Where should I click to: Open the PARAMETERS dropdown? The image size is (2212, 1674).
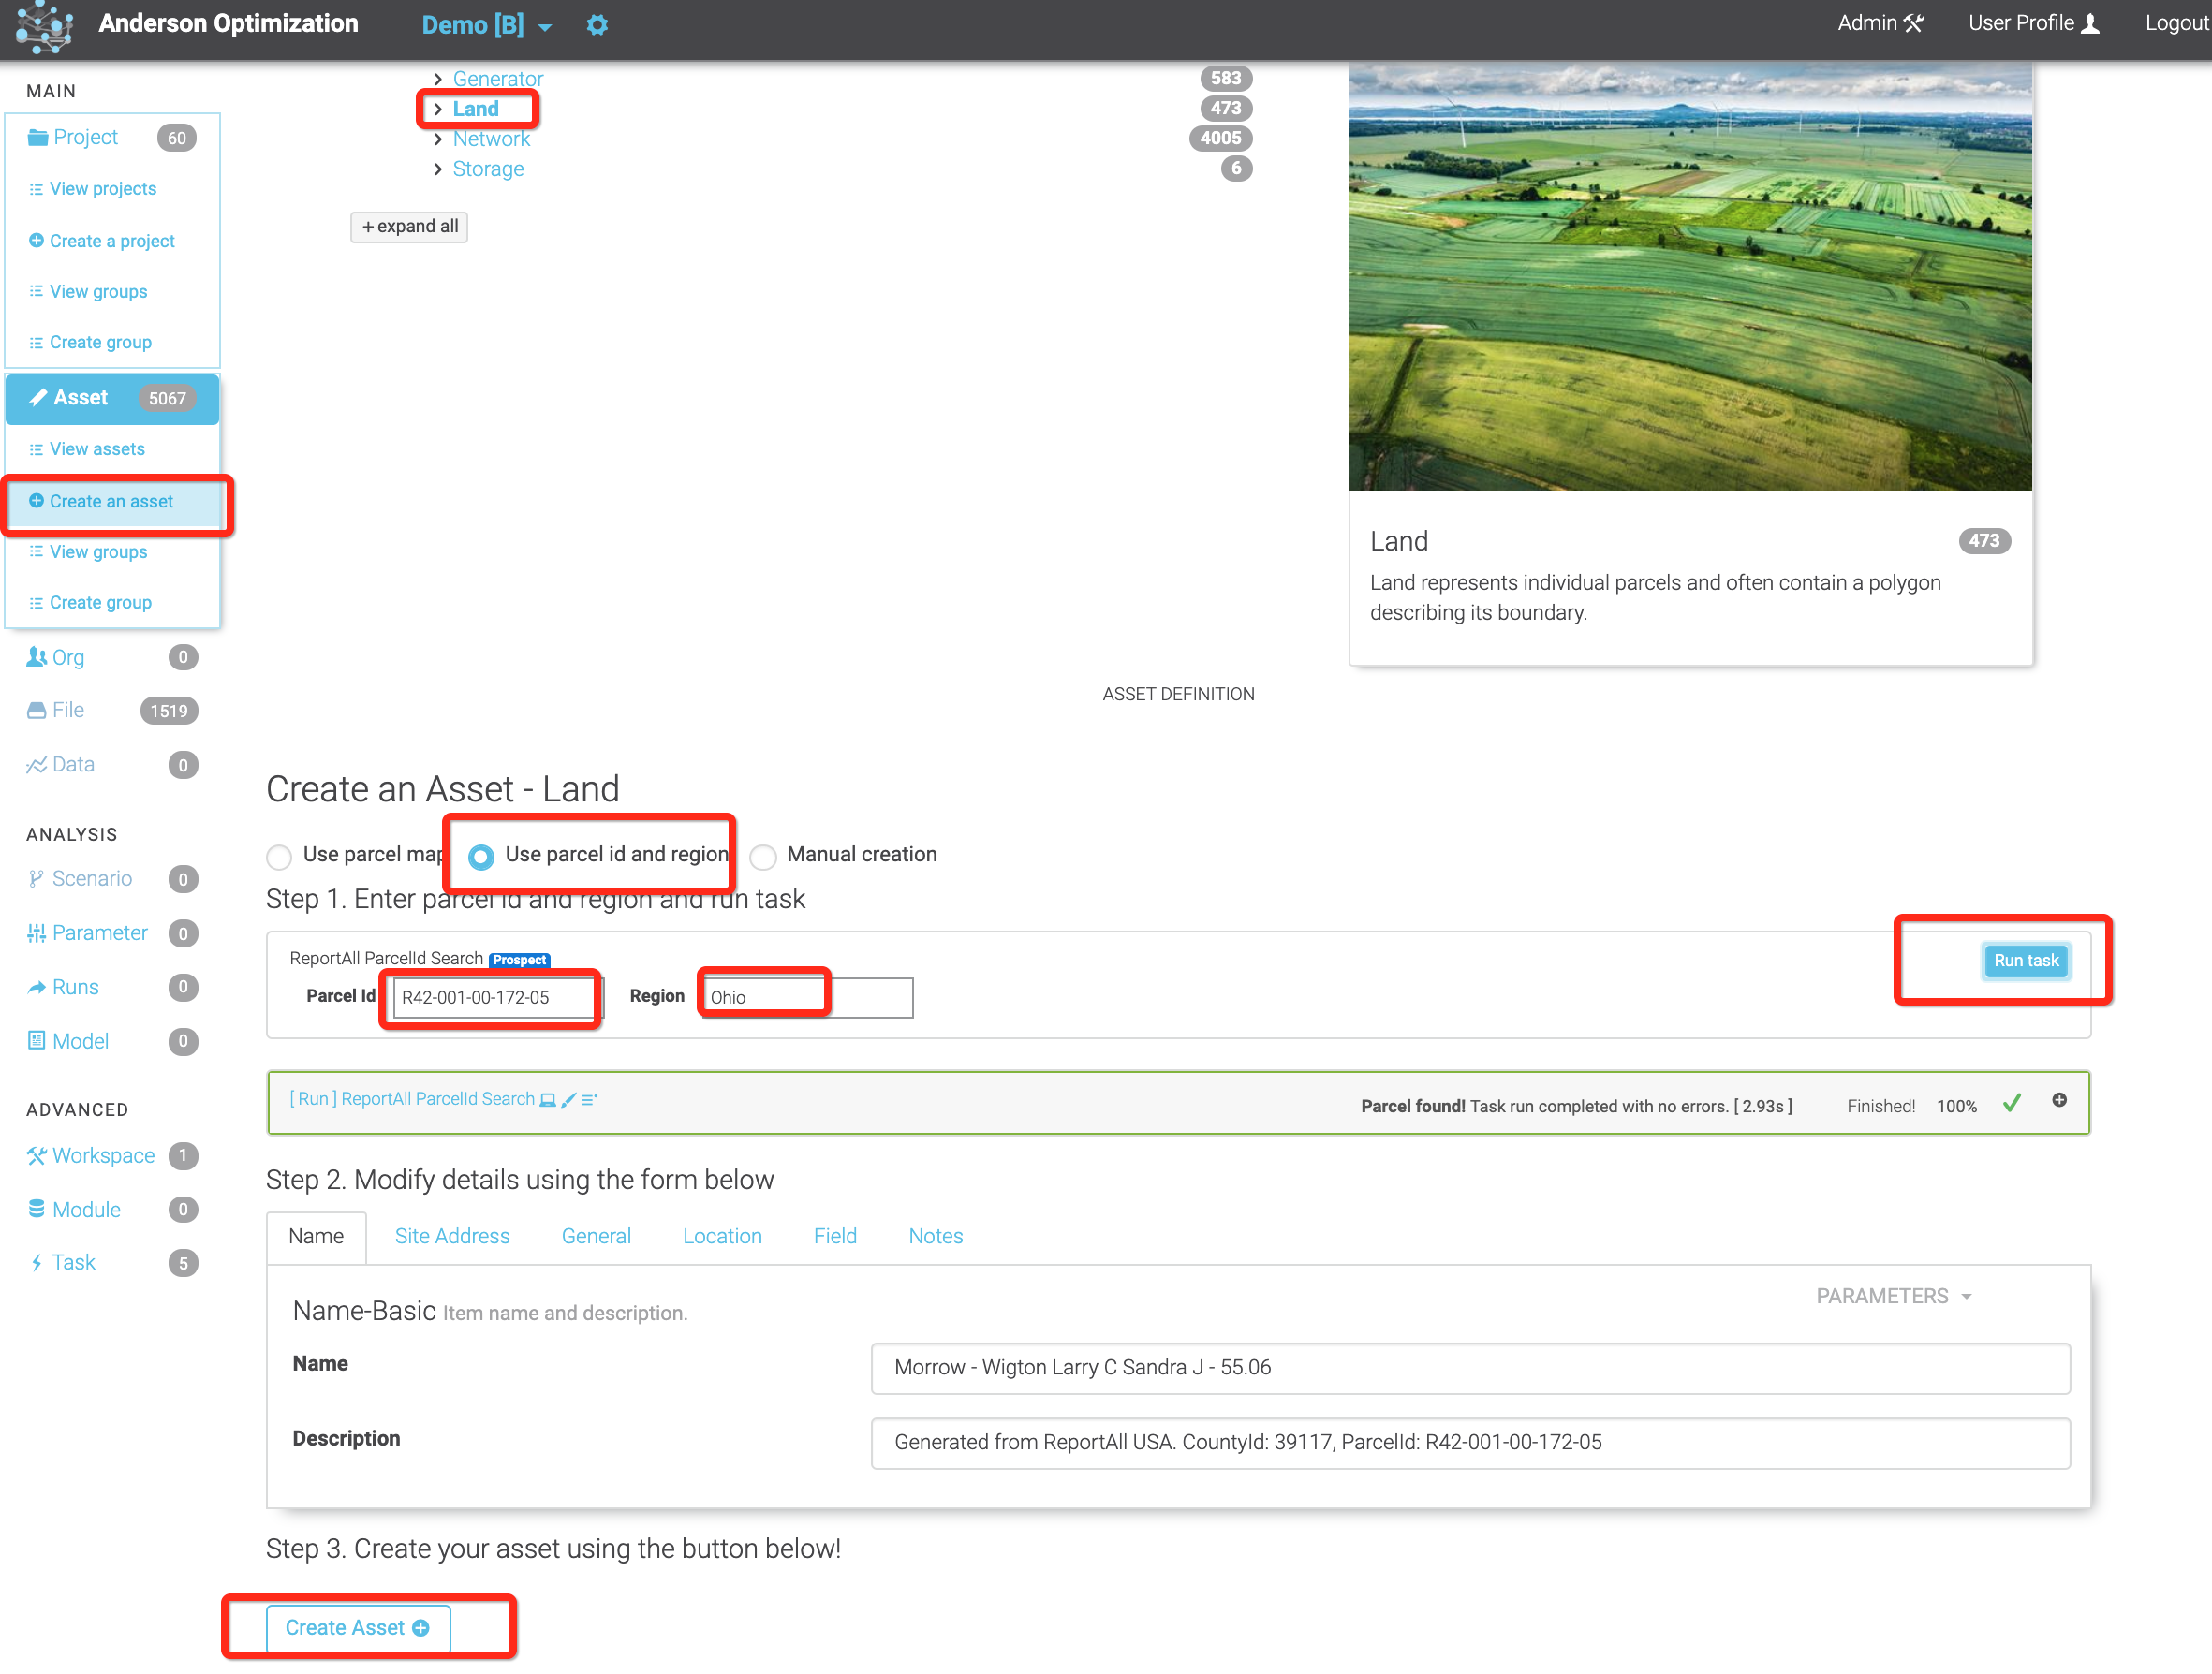1893,1296
